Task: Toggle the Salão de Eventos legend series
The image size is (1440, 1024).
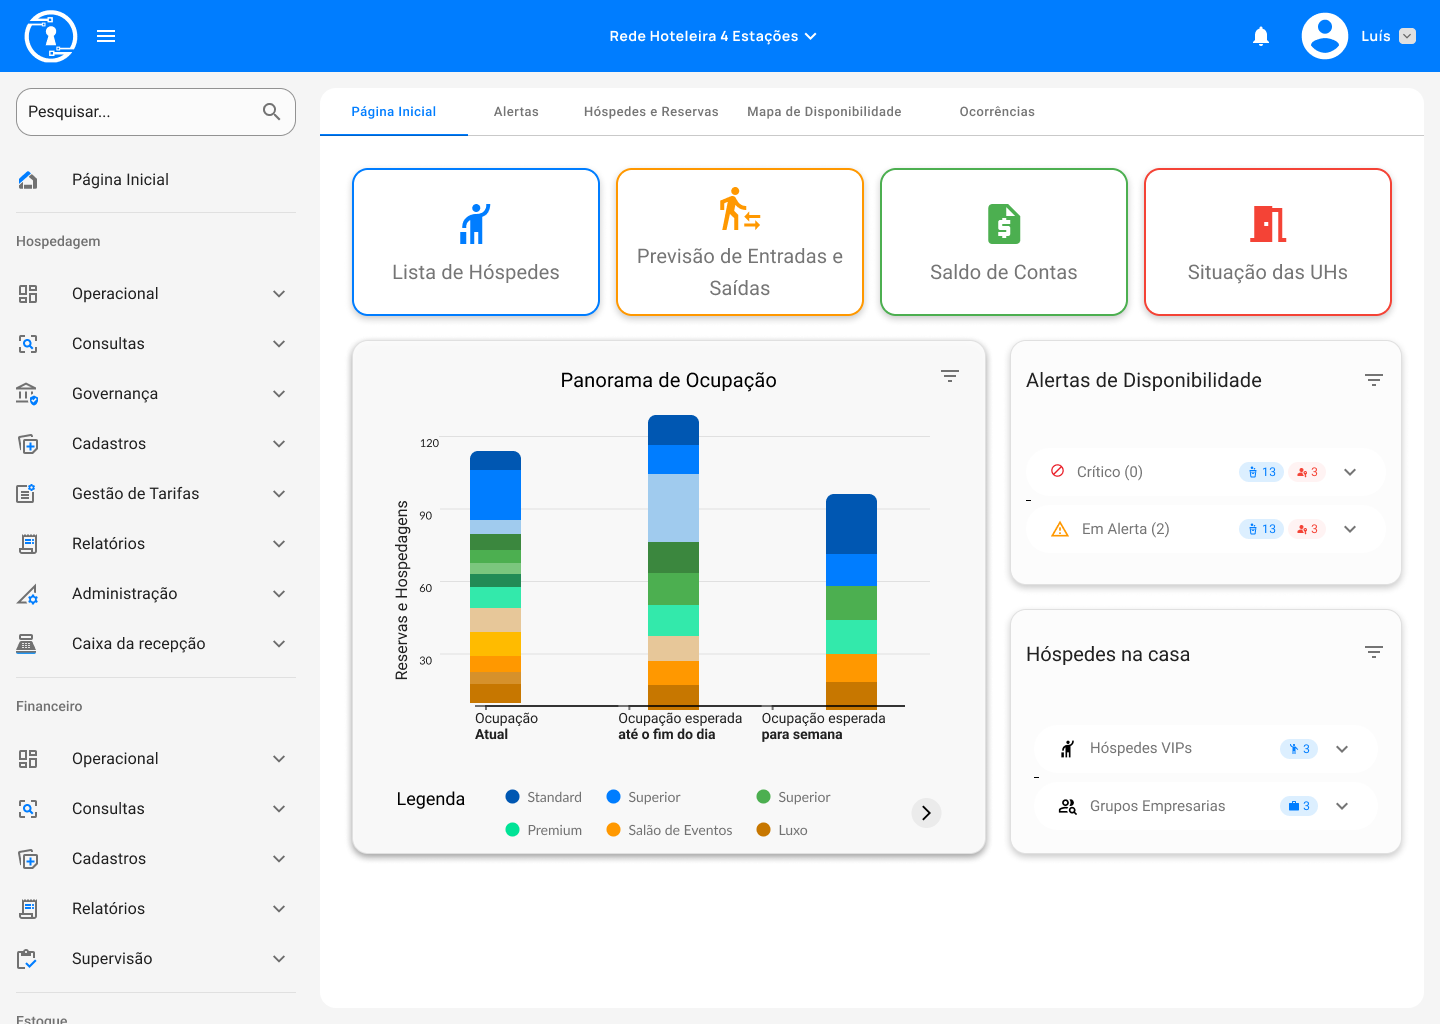Action: point(669,830)
